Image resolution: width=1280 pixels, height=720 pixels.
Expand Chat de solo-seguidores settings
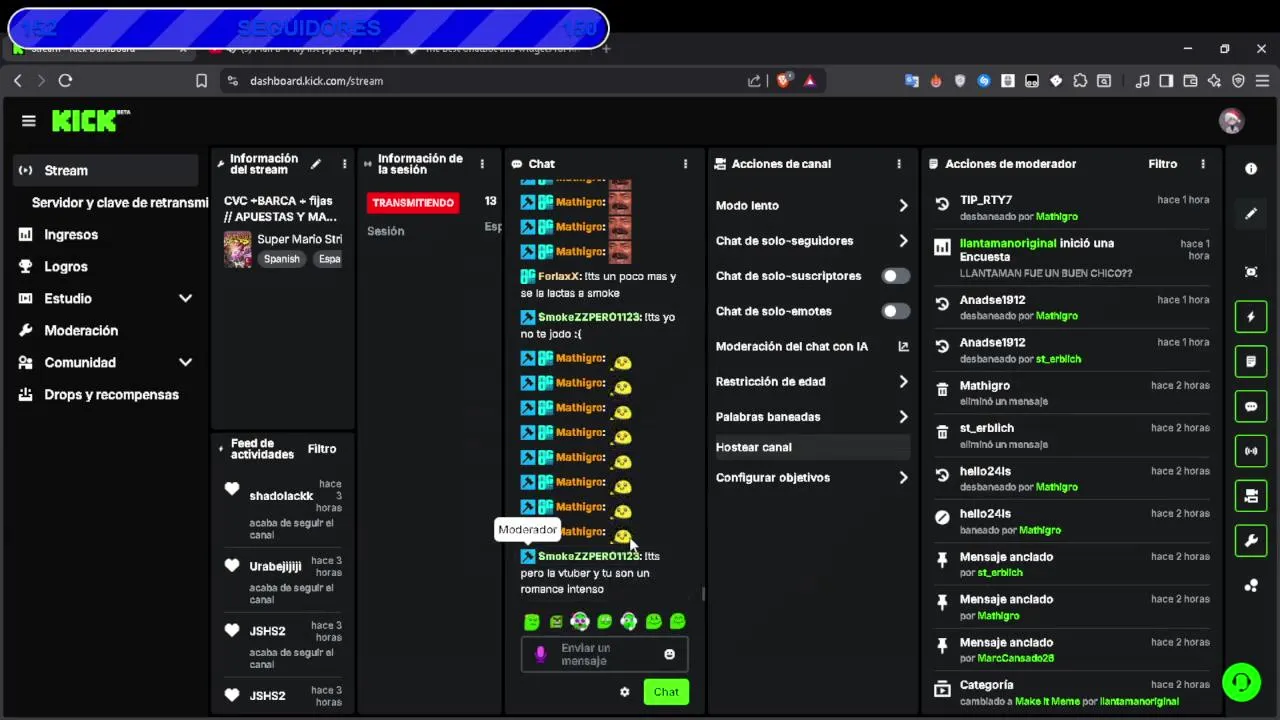811,241
